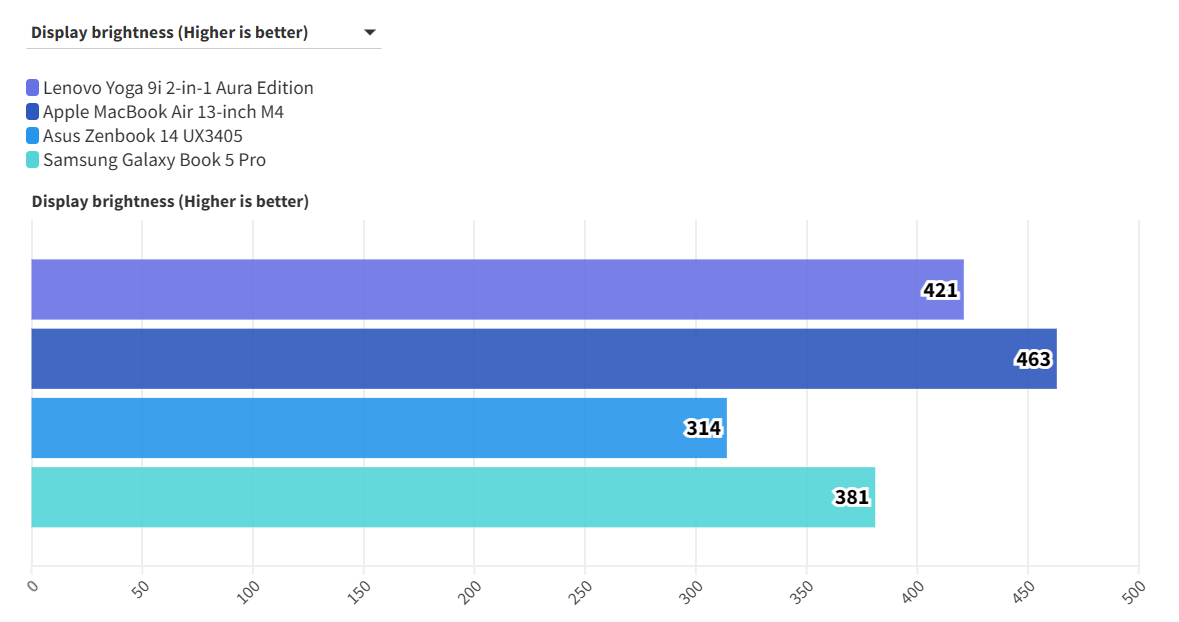Open the Display brightness metric dropdown

(200, 32)
